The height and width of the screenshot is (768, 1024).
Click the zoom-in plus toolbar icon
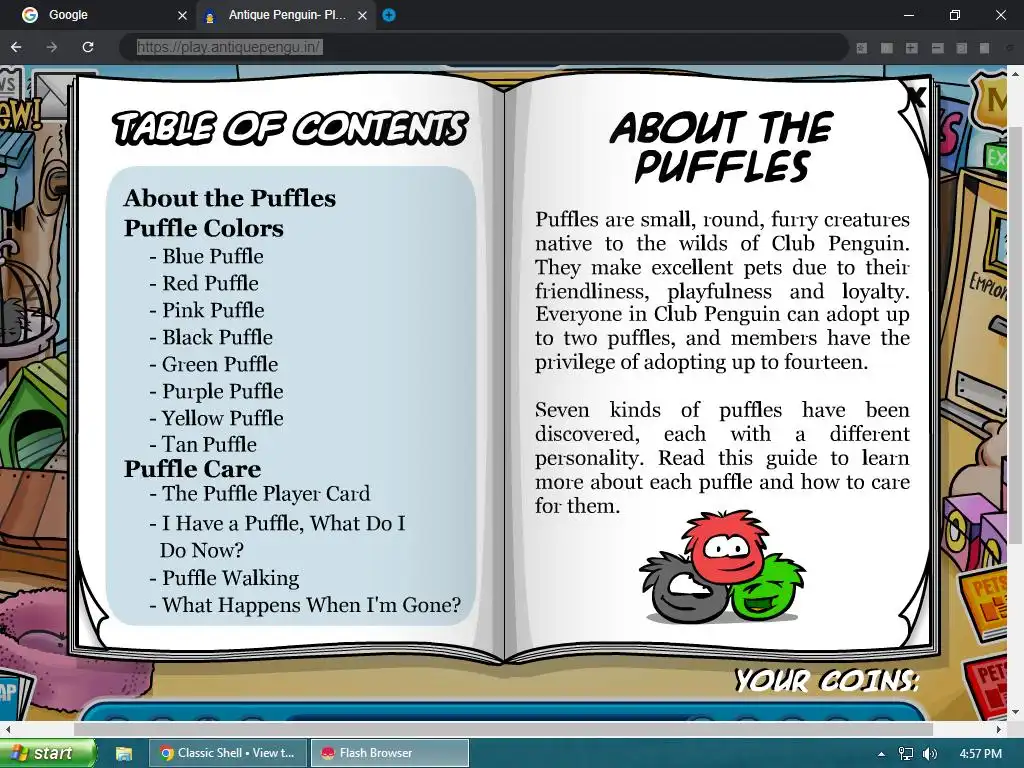click(912, 48)
